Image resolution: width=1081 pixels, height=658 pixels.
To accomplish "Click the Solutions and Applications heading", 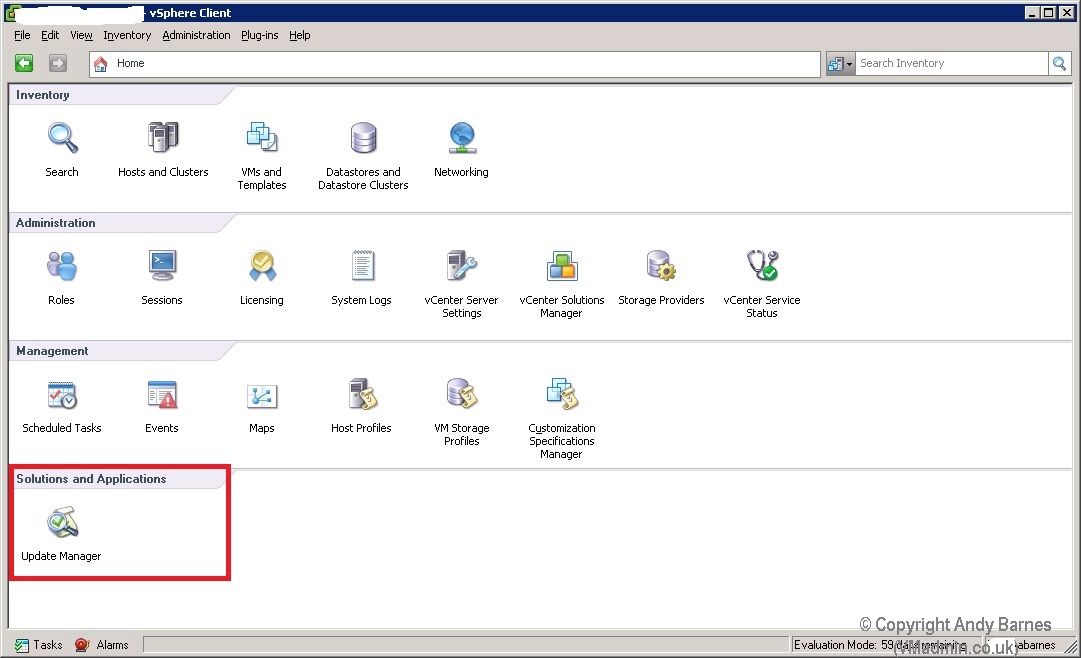I will (91, 479).
